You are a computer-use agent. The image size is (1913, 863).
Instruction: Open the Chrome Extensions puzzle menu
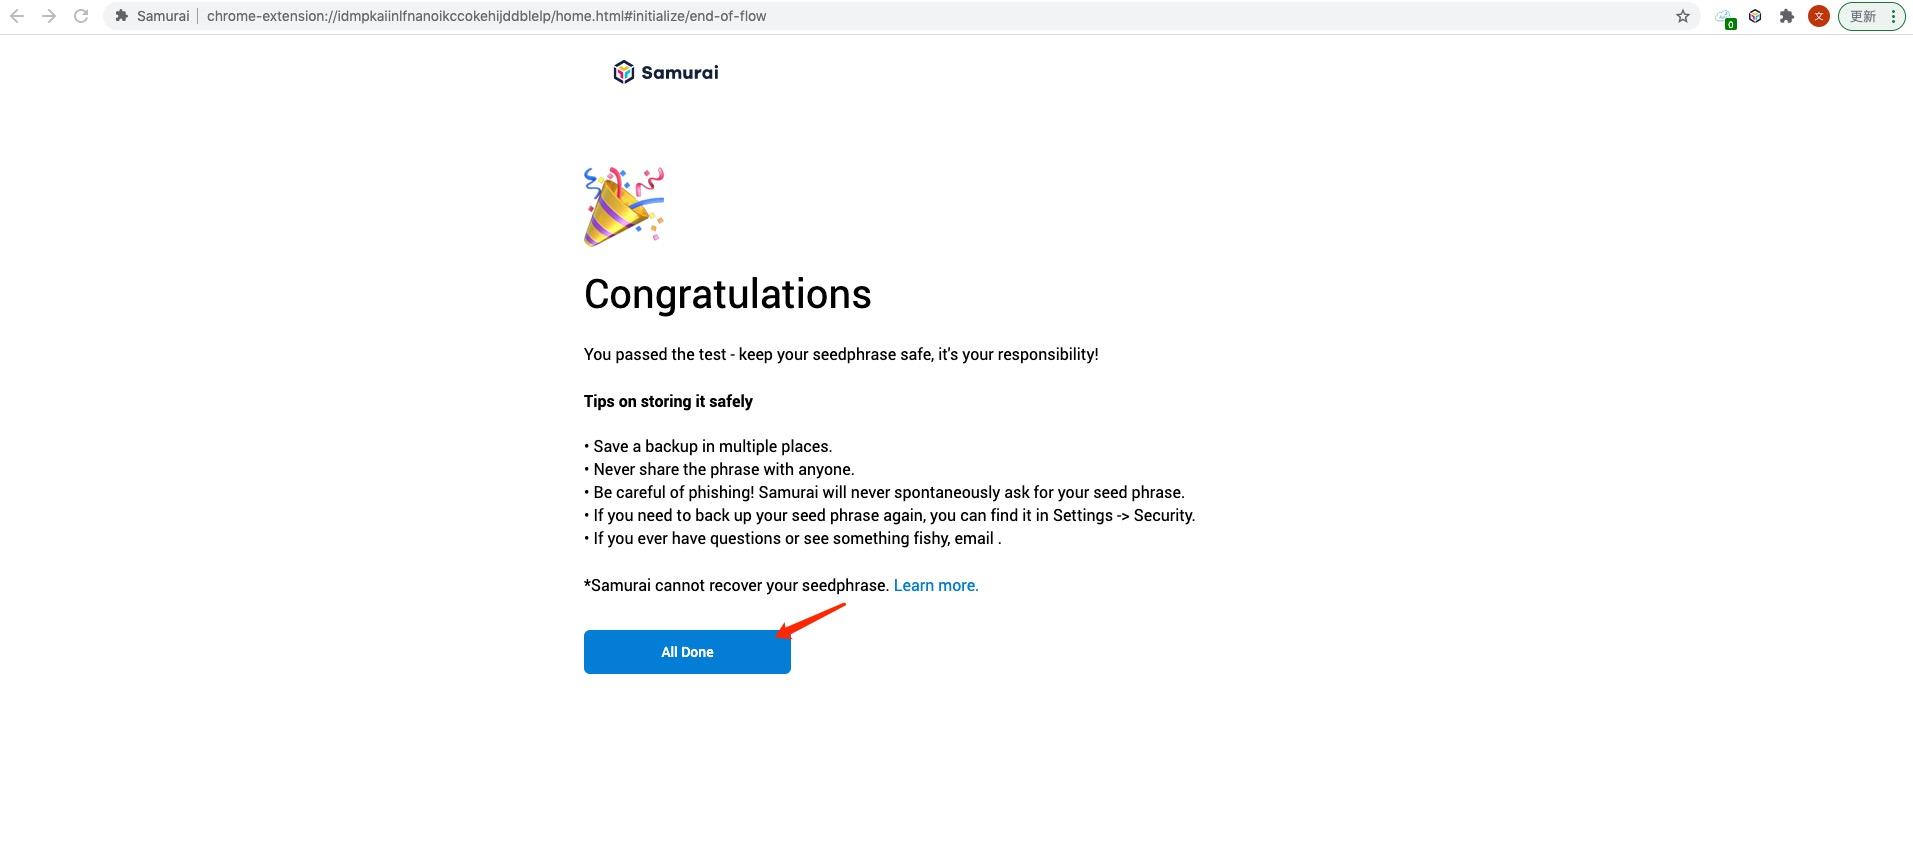click(1787, 16)
